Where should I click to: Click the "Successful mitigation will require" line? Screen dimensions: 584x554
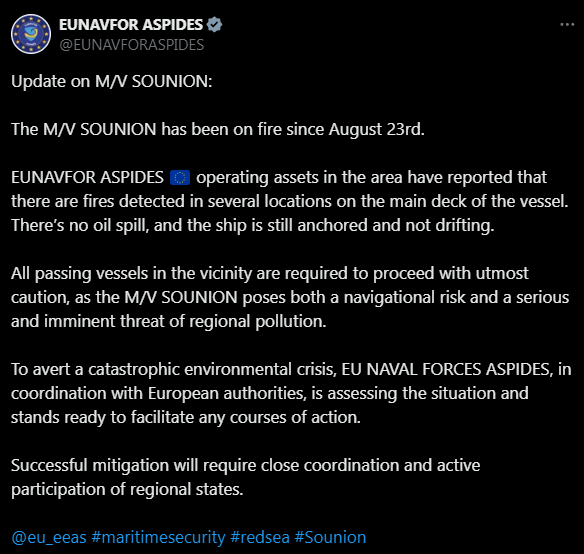[x=245, y=466]
